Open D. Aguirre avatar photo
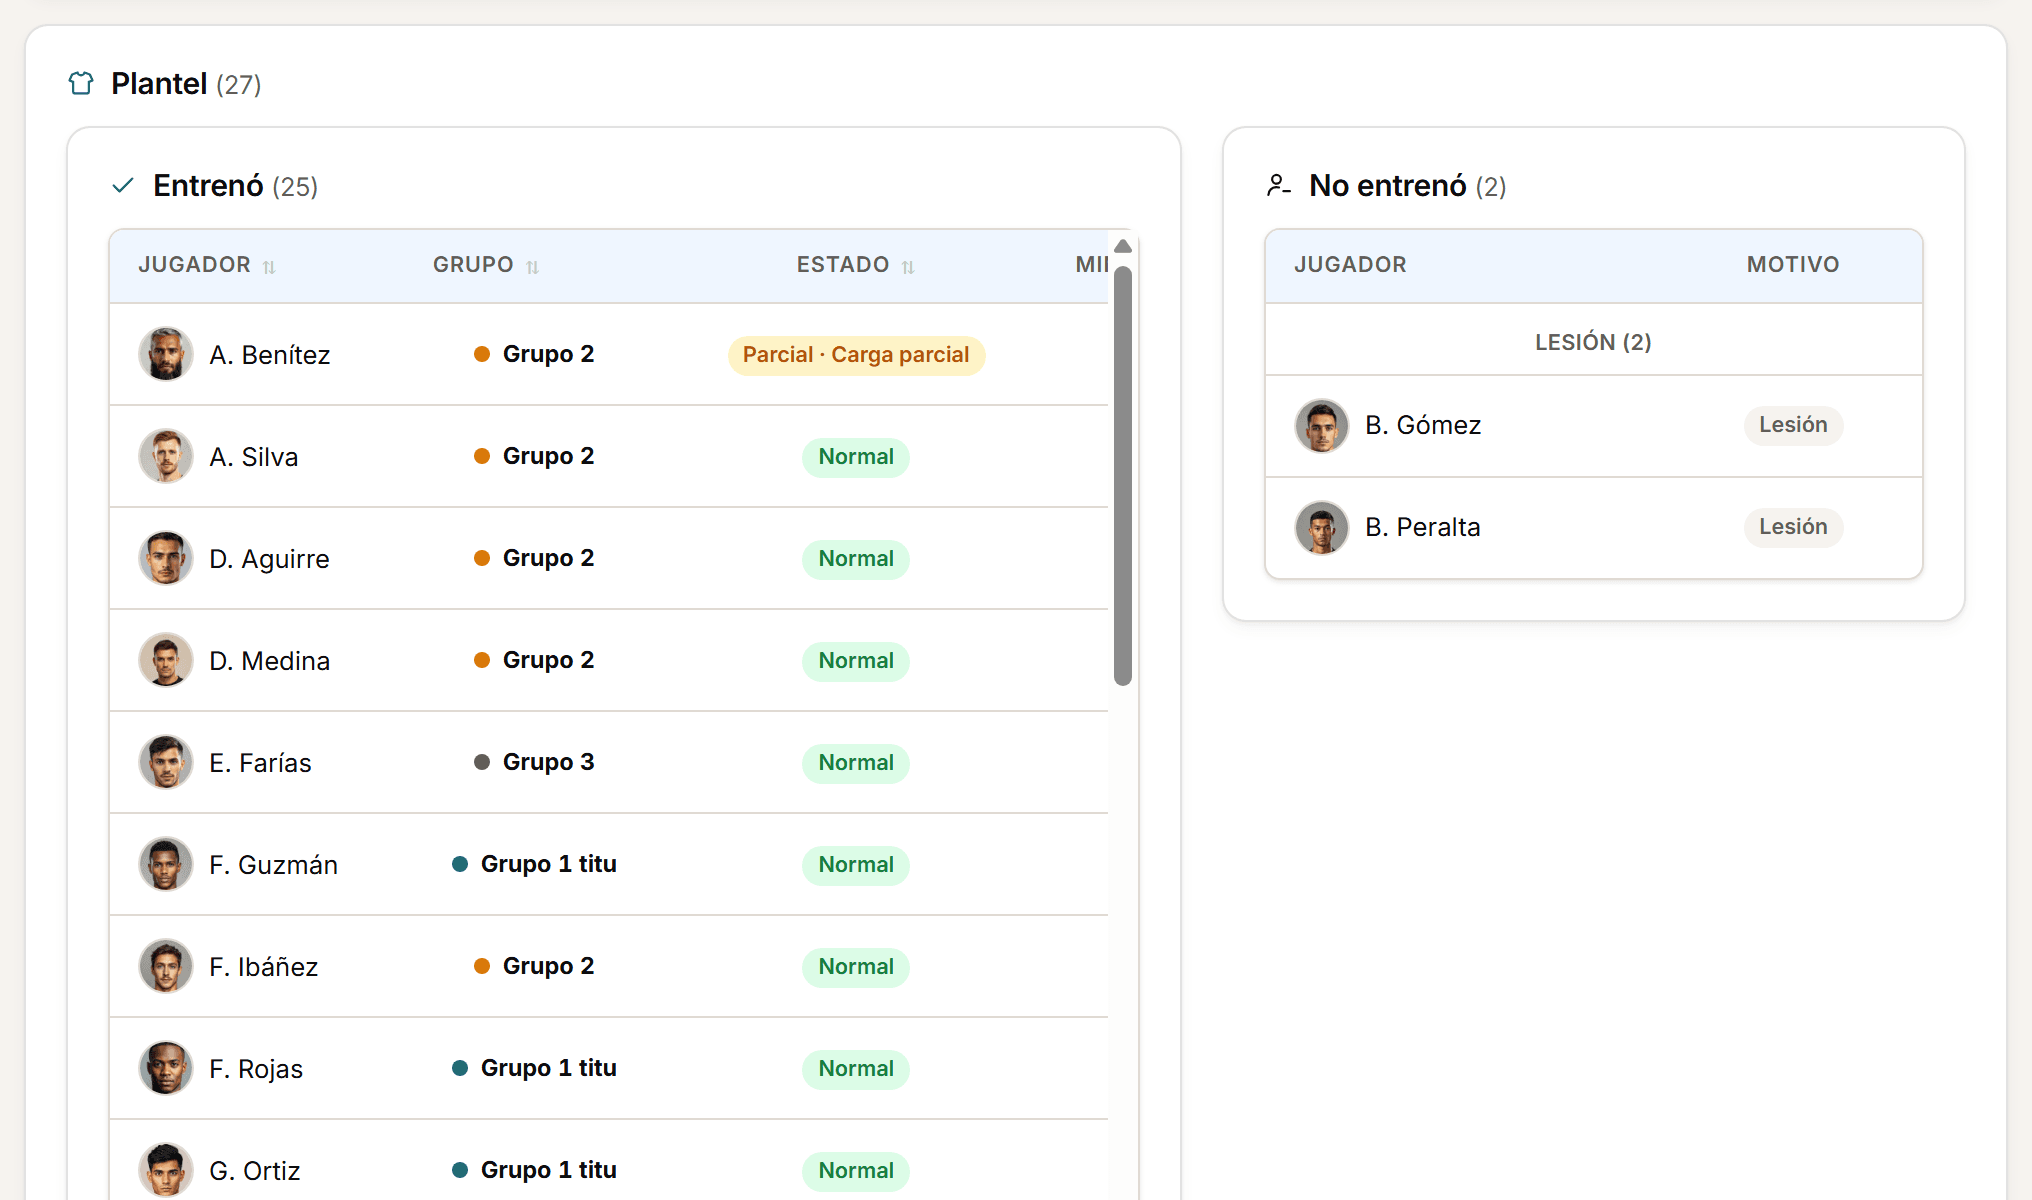 point(166,558)
